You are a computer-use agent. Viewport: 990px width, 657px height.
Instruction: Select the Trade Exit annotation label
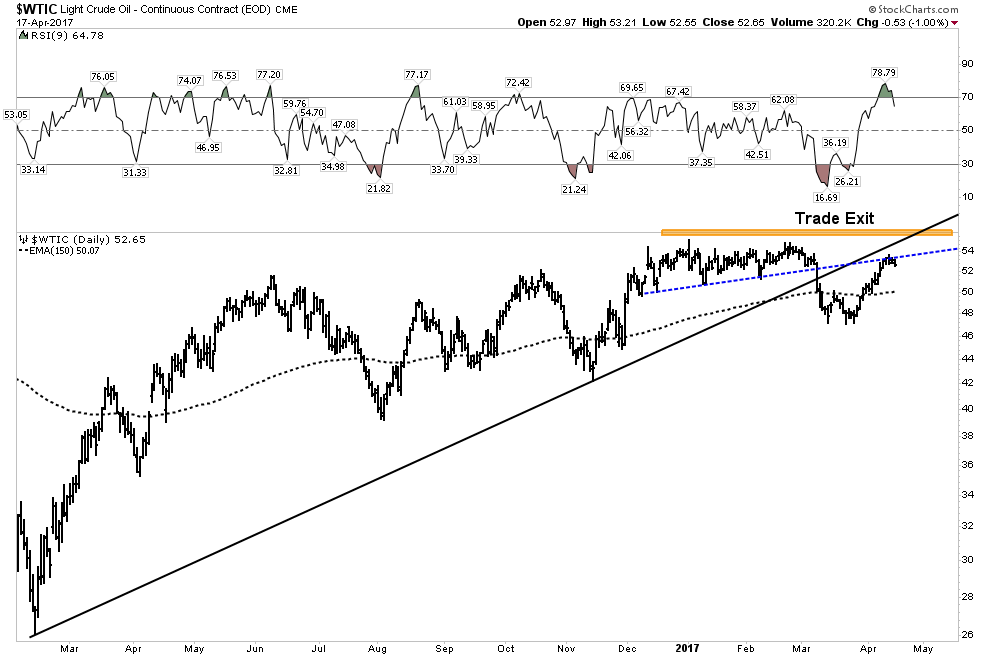click(x=834, y=218)
